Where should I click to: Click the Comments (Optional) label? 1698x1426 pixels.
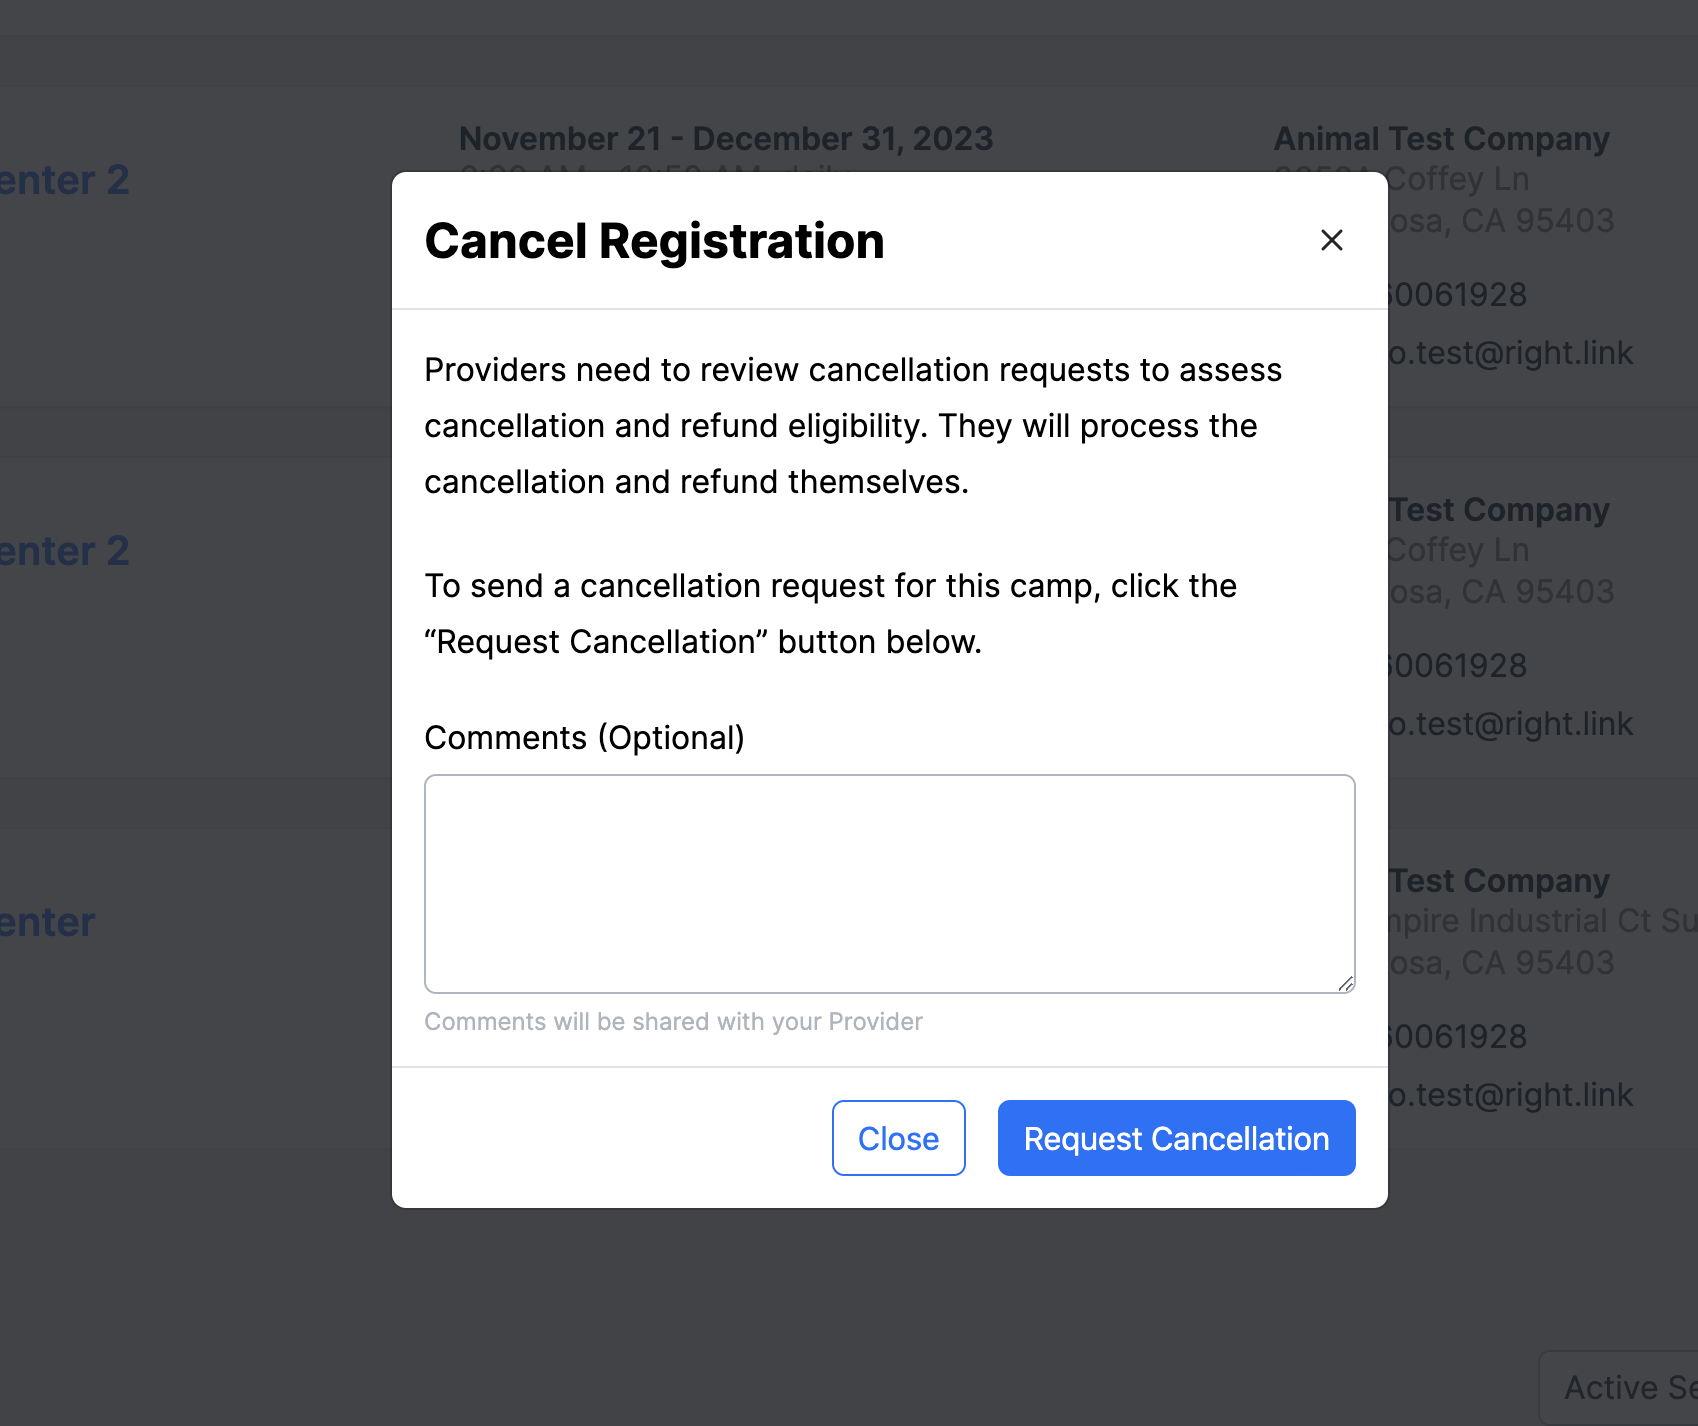tap(584, 738)
